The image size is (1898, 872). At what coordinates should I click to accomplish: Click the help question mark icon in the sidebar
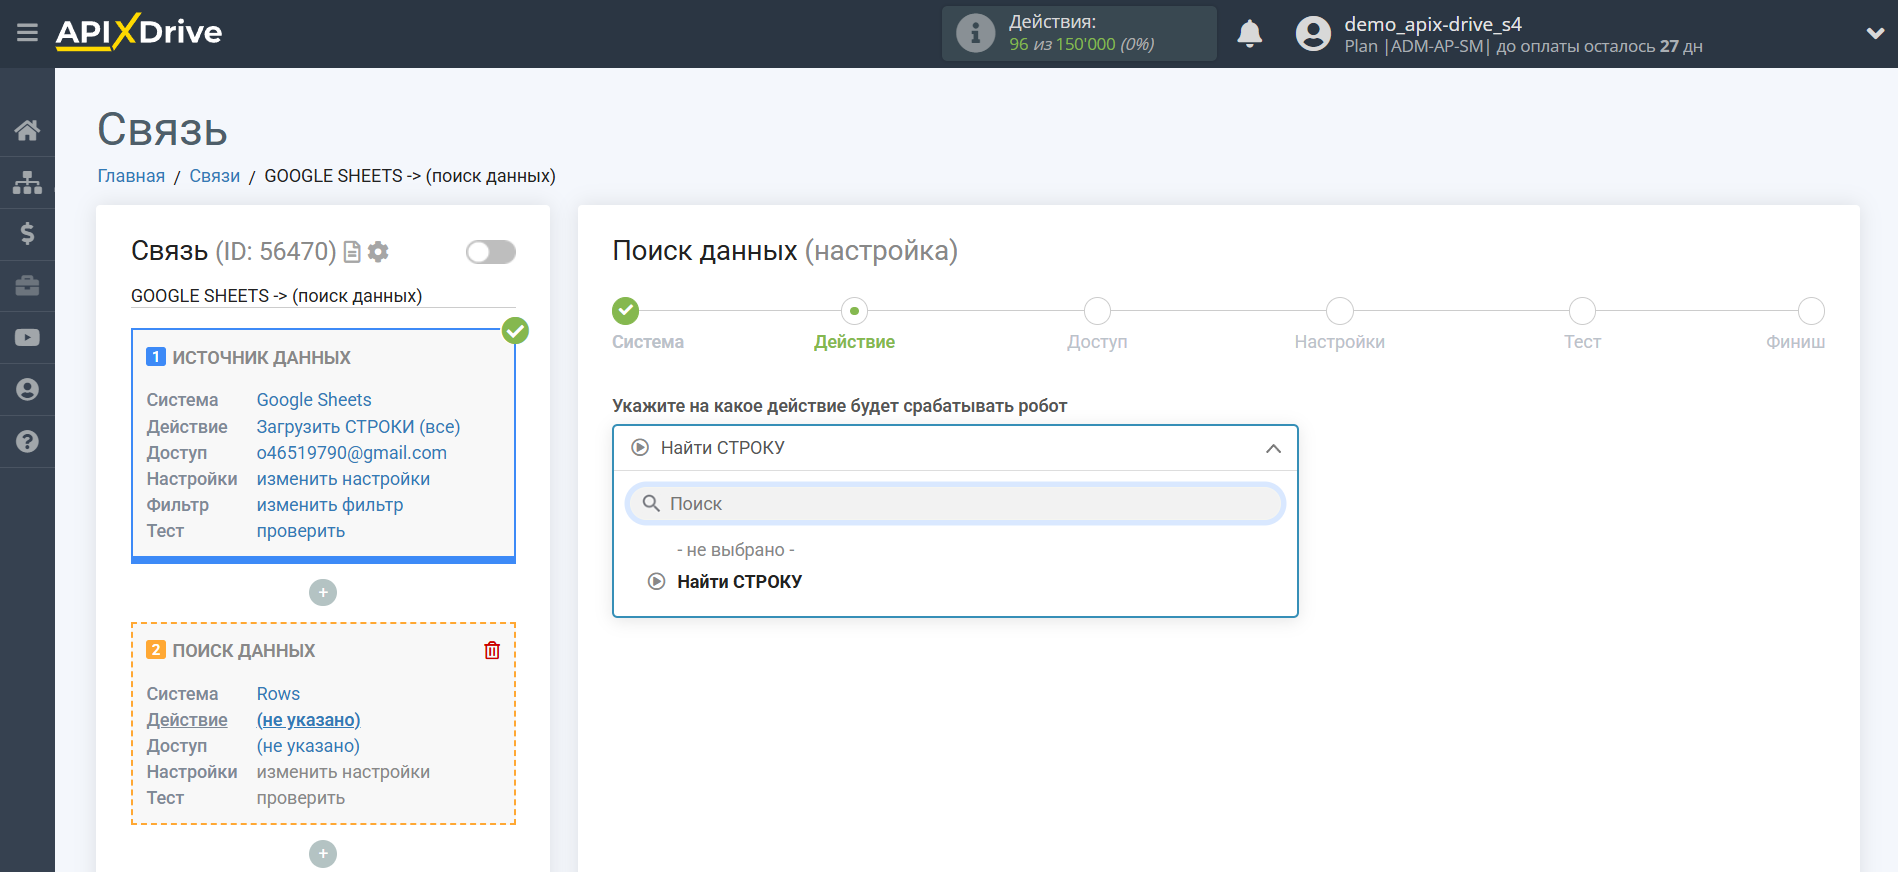tap(27, 441)
